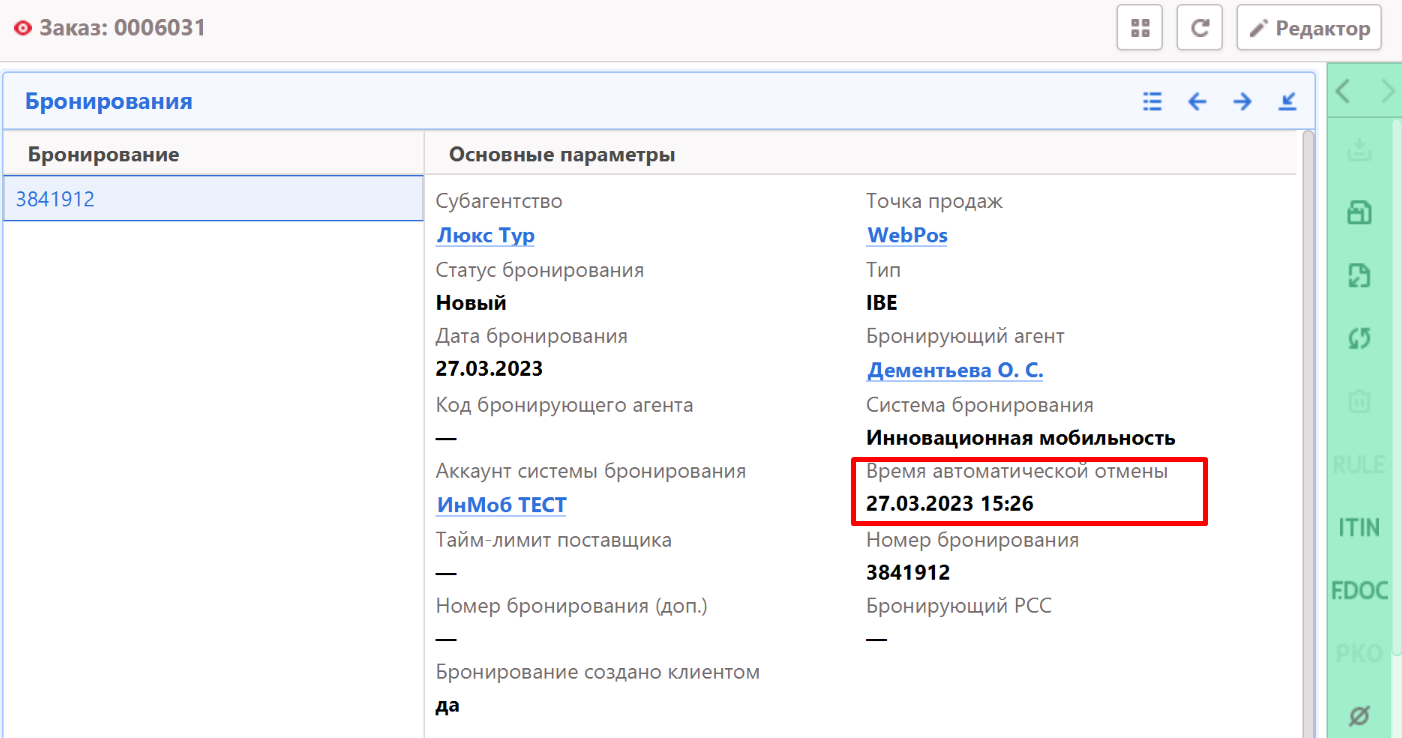Screen dimensions: 1402x738
Task: Click the grid view icon button
Action: [x=1139, y=28]
